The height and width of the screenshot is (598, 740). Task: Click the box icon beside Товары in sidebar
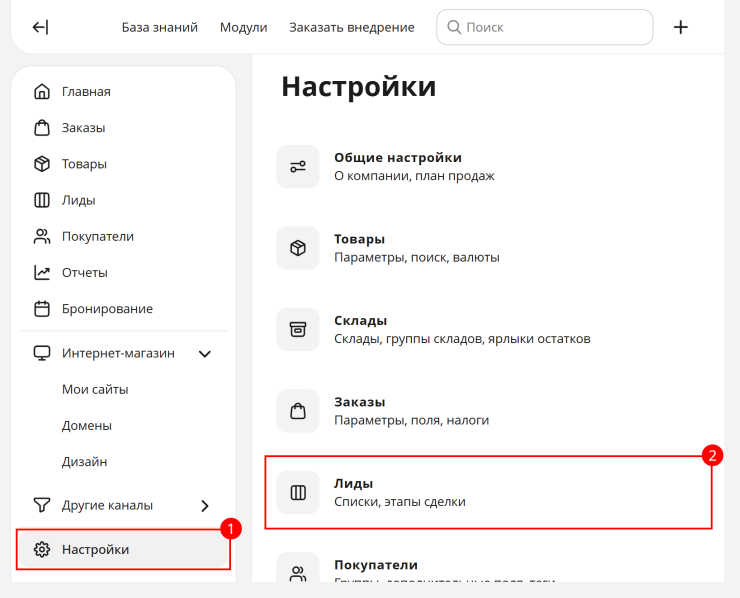point(42,164)
